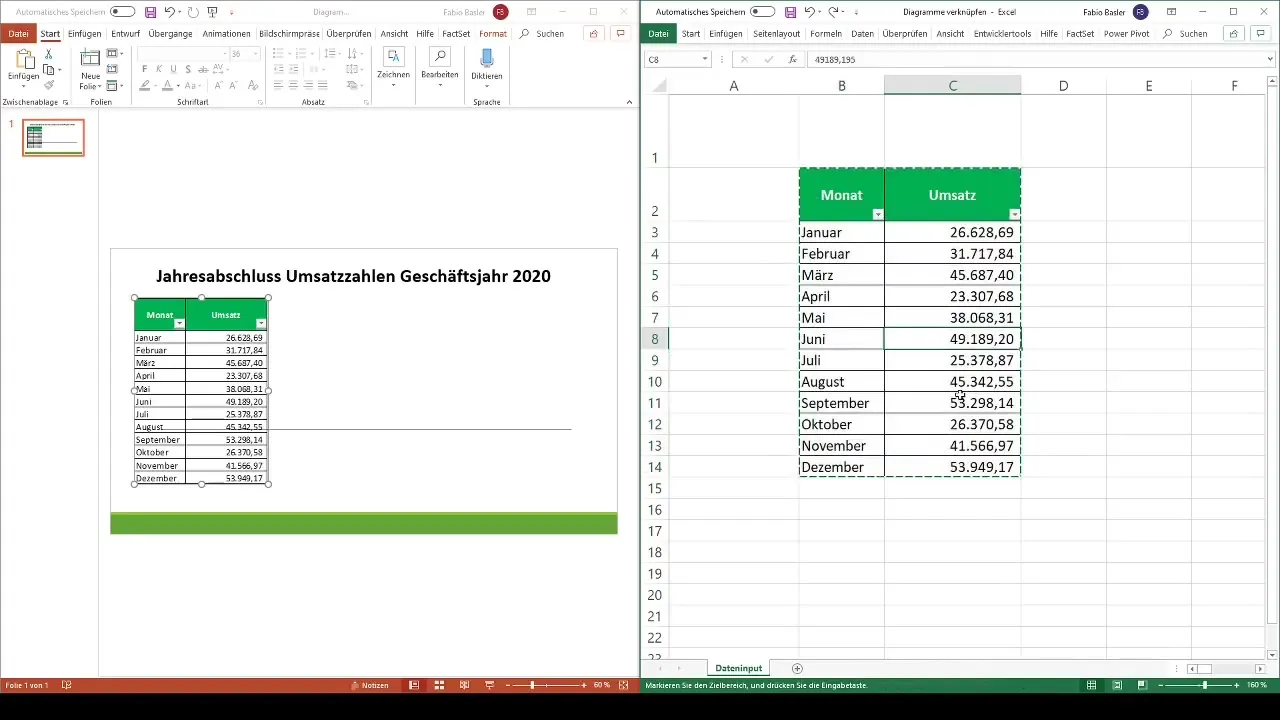The width and height of the screenshot is (1280, 720).
Task: Click the comments icon in PowerPoint title area
Action: [x=621, y=34]
